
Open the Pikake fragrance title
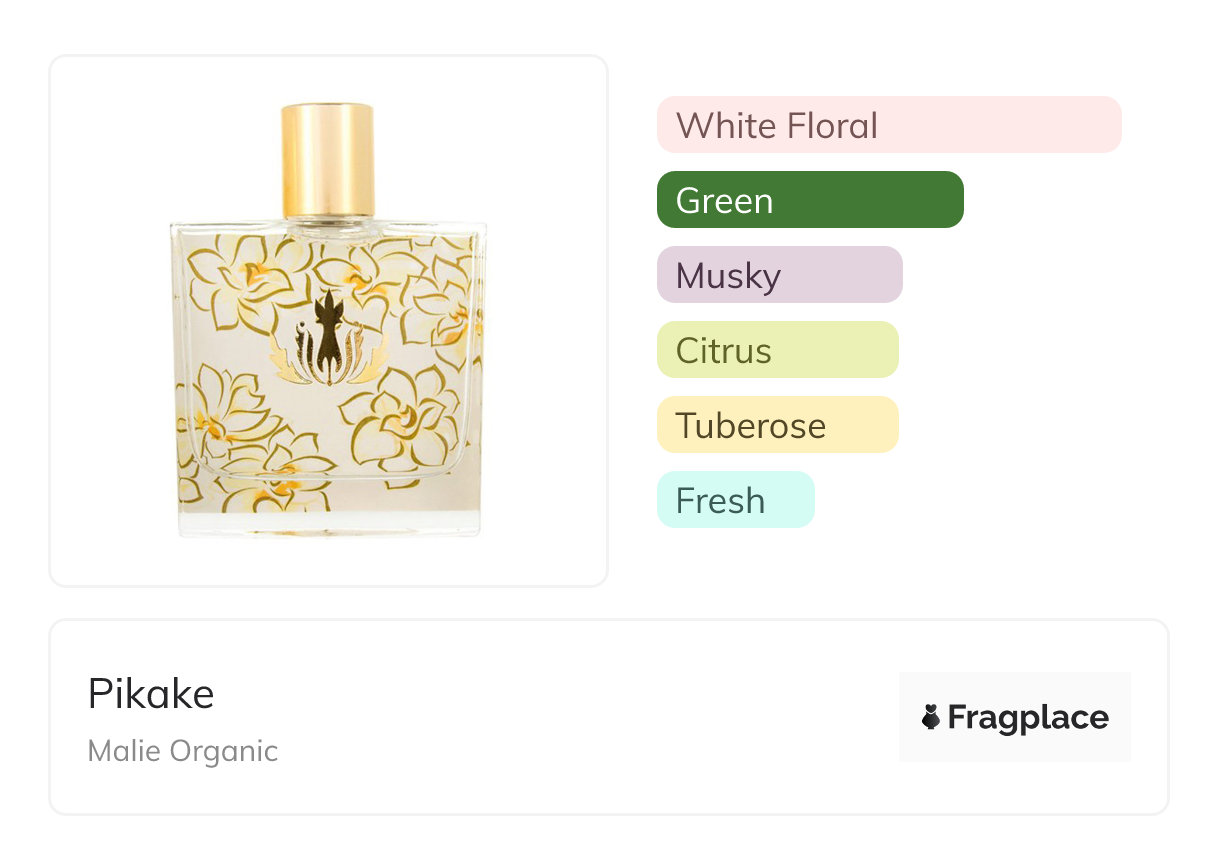pos(151,694)
